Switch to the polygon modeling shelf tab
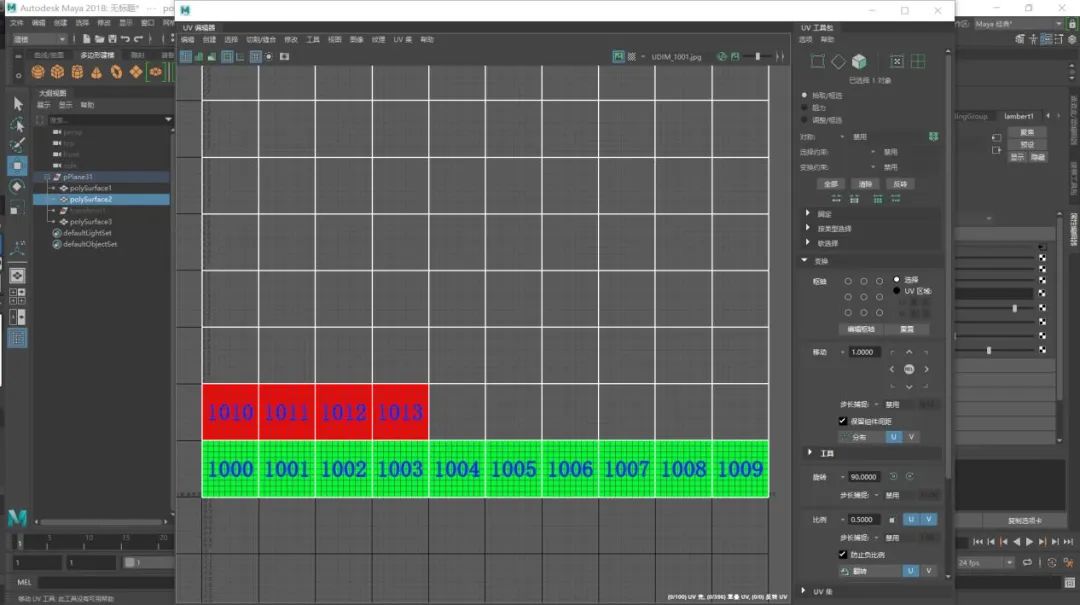The height and width of the screenshot is (605, 1080). [97, 55]
